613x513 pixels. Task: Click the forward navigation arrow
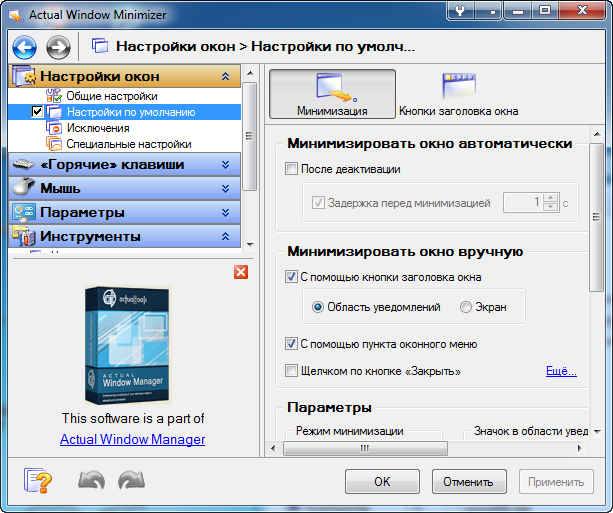pyautogui.click(x=58, y=47)
